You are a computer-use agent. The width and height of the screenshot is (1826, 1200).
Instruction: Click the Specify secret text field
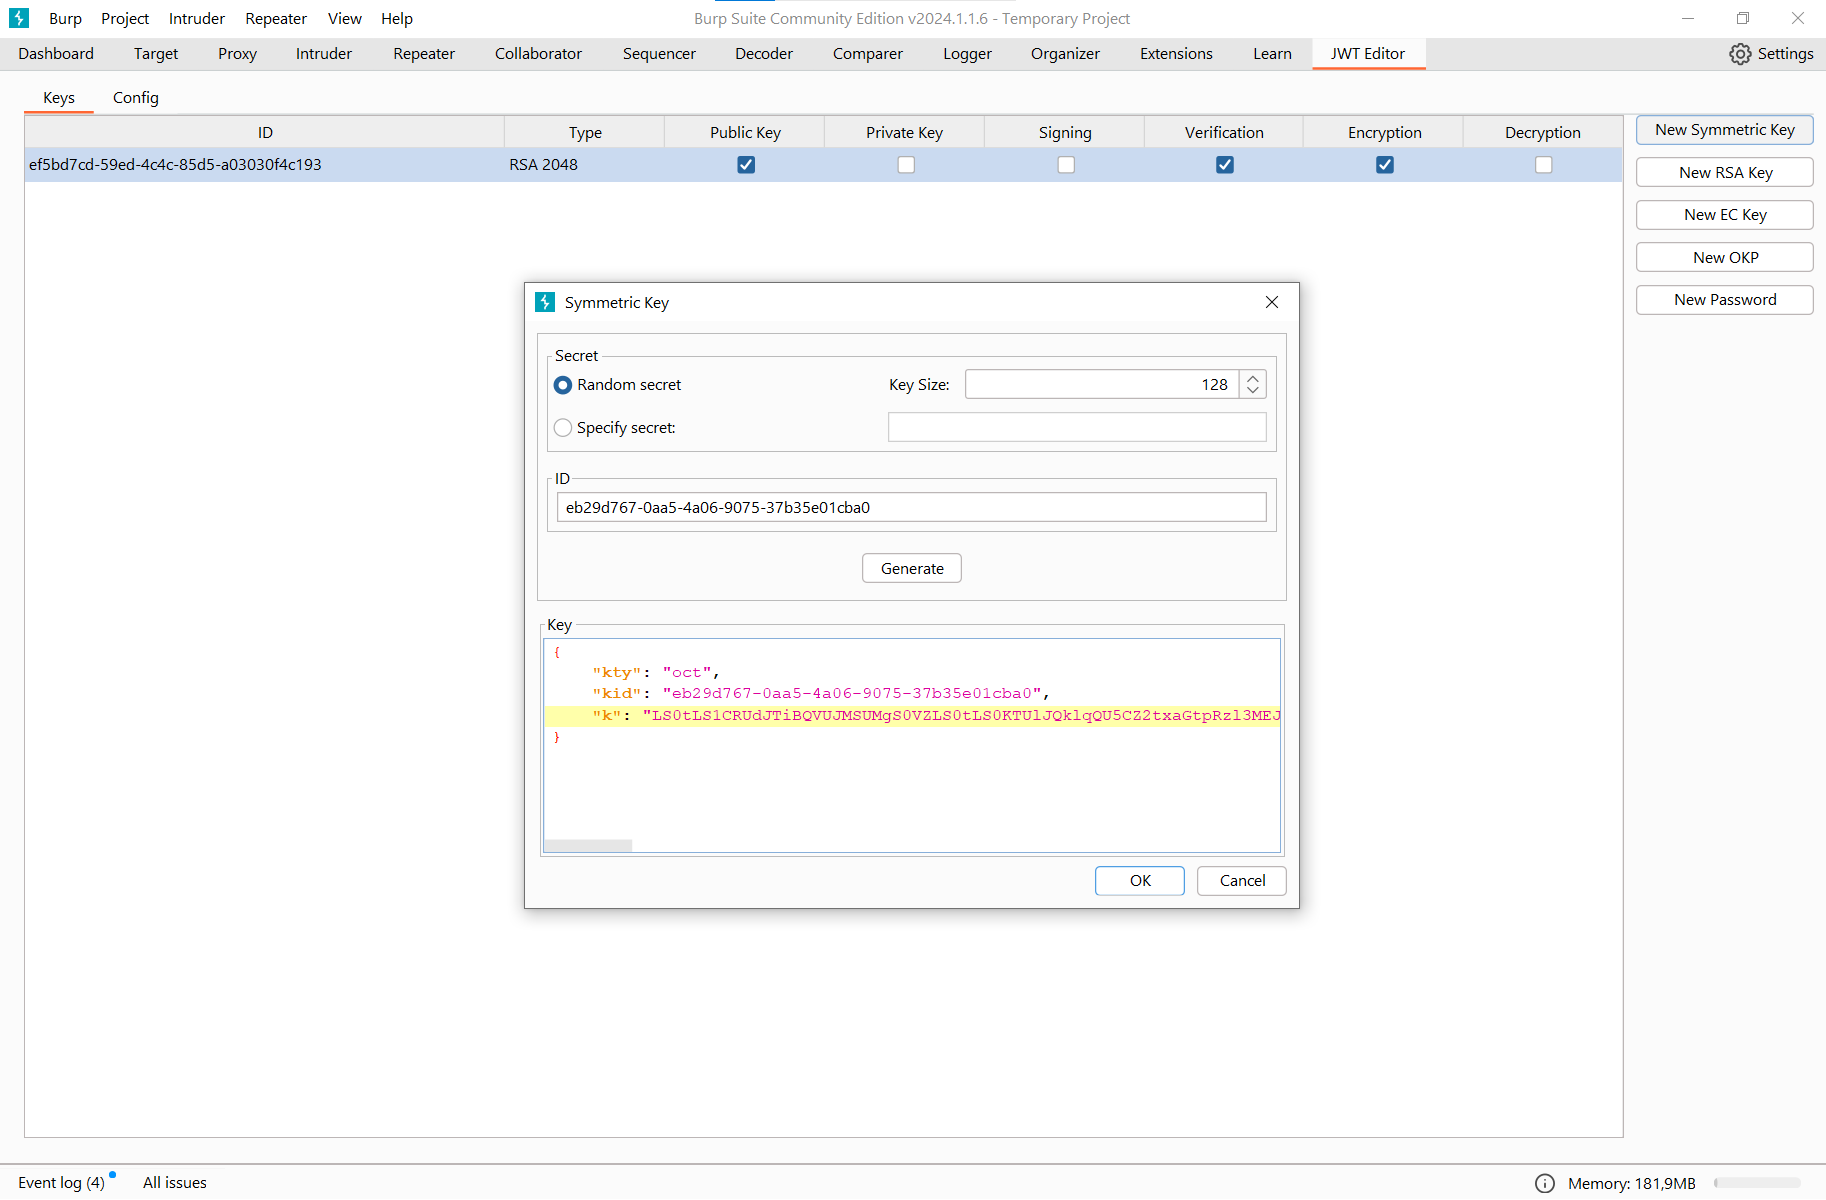(1077, 428)
